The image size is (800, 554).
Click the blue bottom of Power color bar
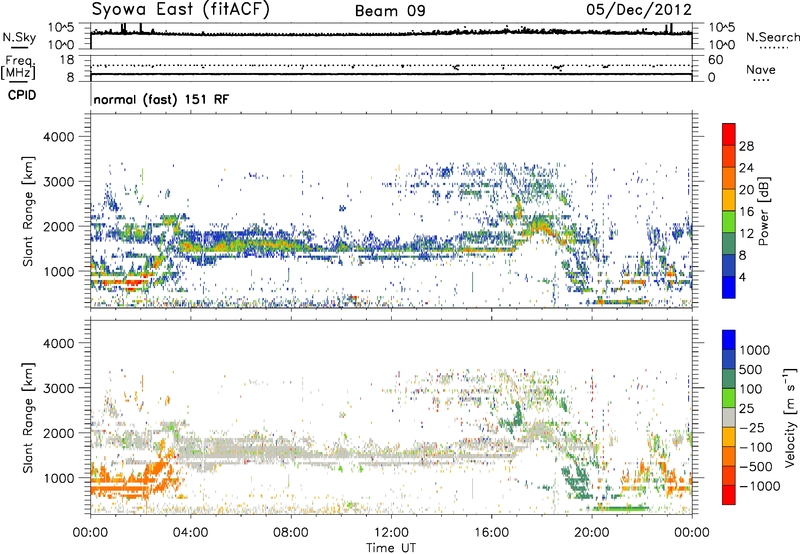pos(729,287)
